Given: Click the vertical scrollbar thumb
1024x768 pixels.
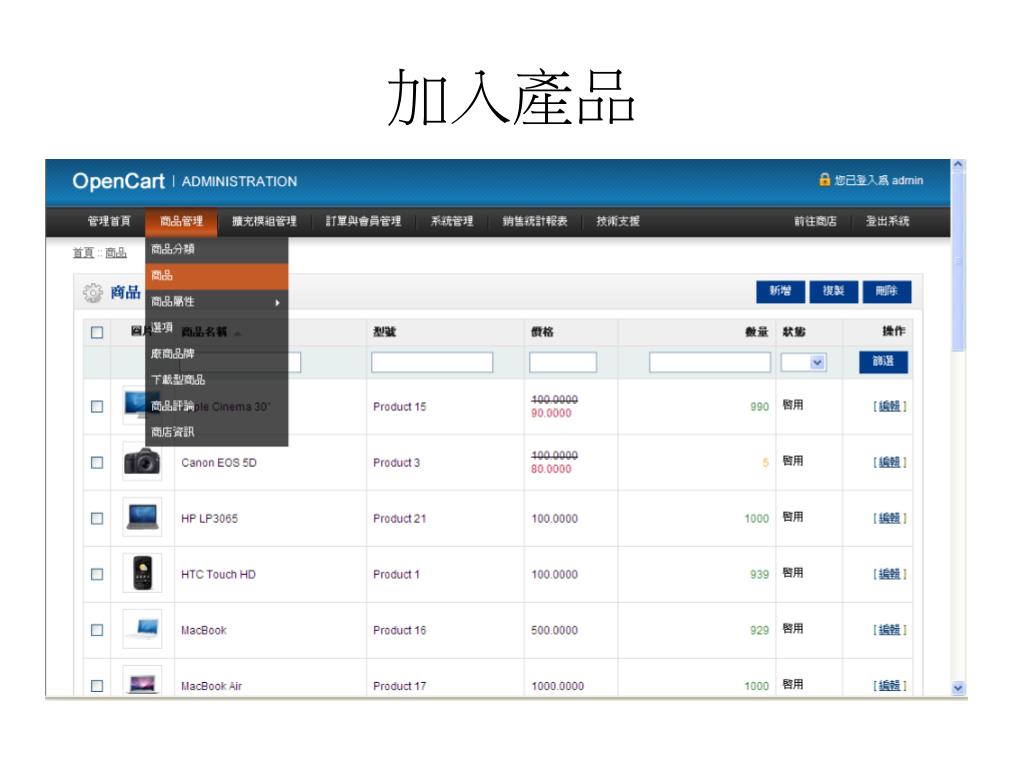Looking at the screenshot, I should (958, 261).
